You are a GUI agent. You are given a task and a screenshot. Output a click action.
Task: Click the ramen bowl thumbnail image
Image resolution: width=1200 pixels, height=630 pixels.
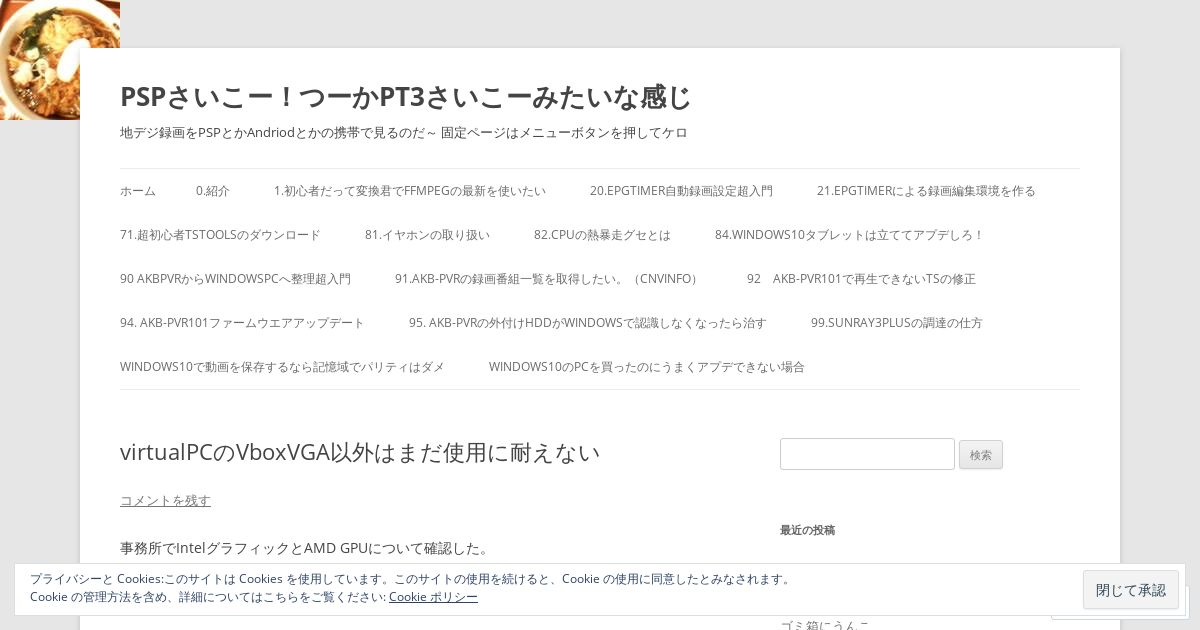coord(59,59)
